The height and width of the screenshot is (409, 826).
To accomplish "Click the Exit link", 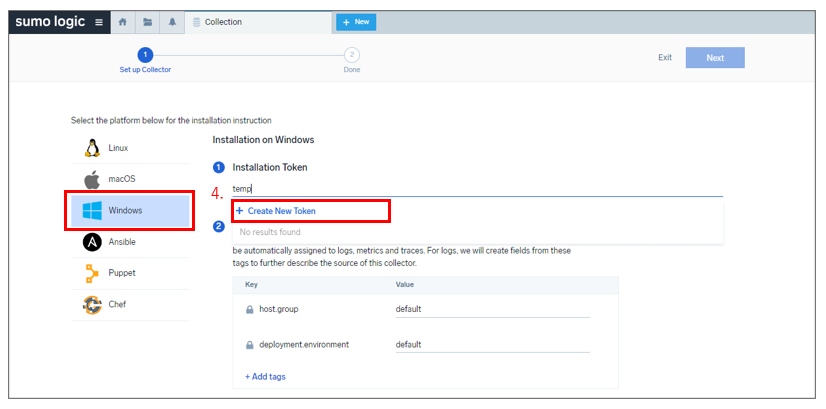I will click(x=665, y=57).
